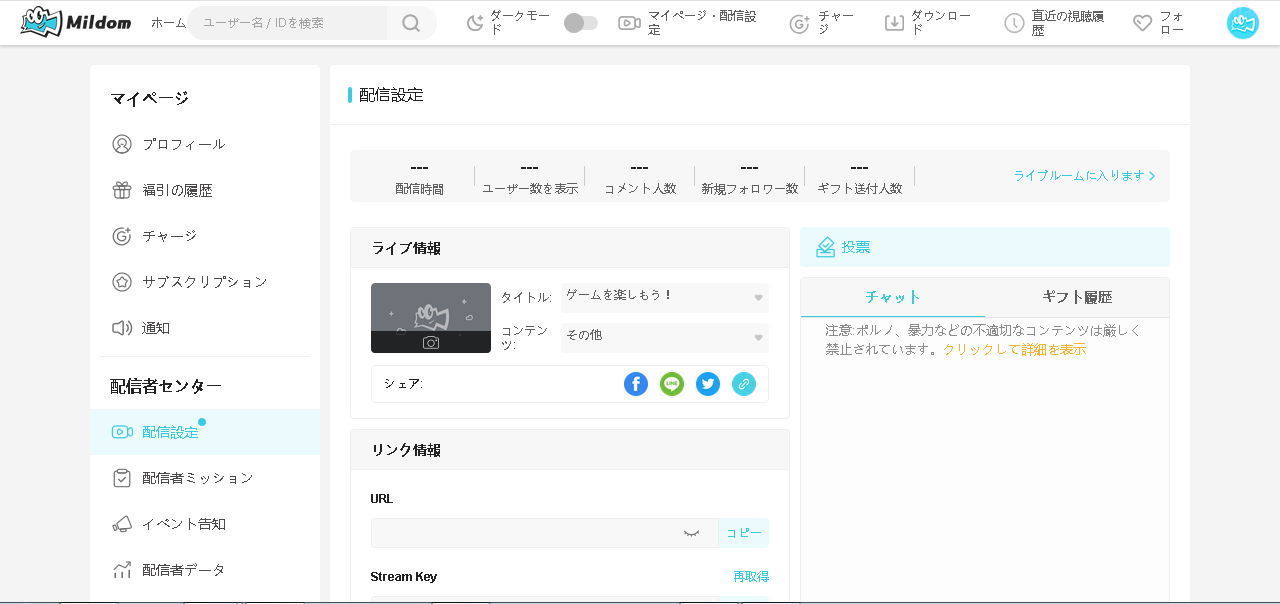The width and height of the screenshot is (1280, 604).
Task: Click the ギフト送付人数 stat
Action: pos(859,177)
